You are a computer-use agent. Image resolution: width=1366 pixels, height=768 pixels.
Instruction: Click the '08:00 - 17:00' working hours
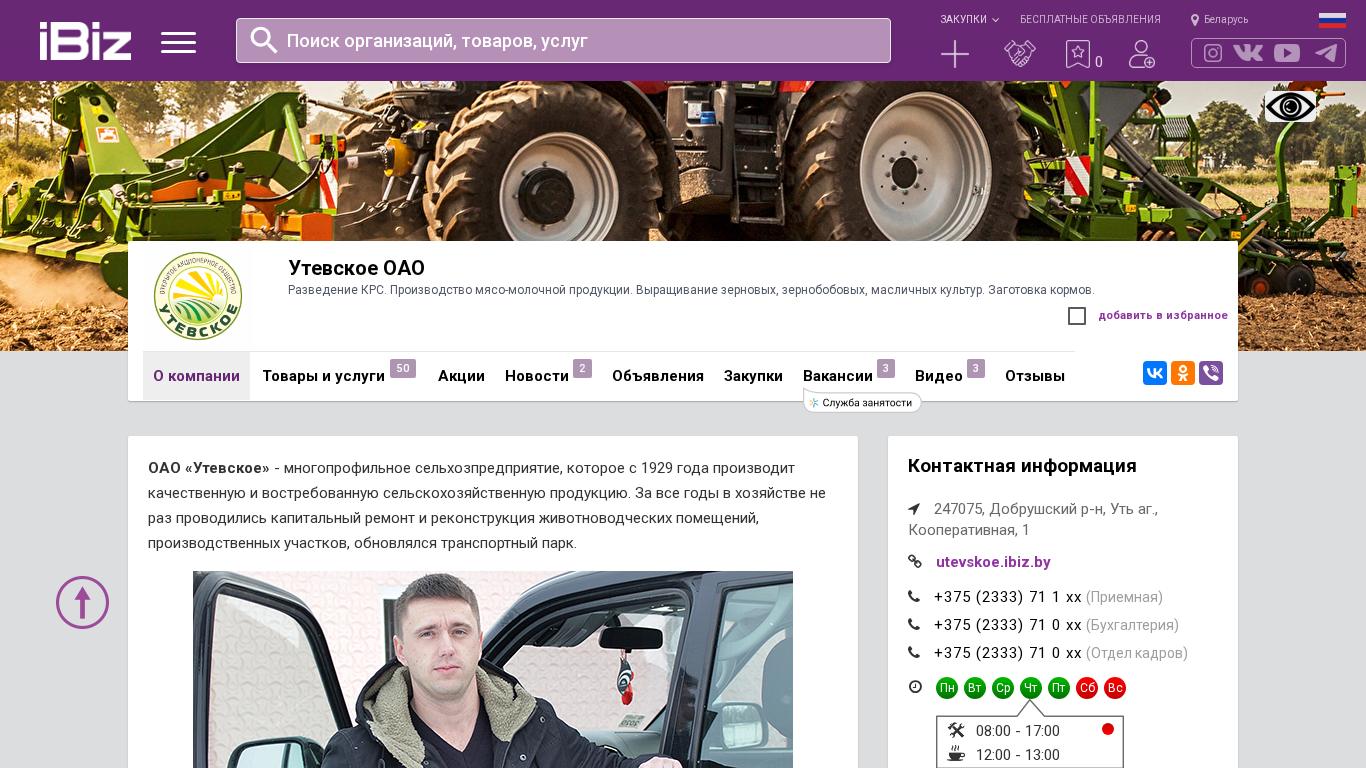[x=1017, y=731]
